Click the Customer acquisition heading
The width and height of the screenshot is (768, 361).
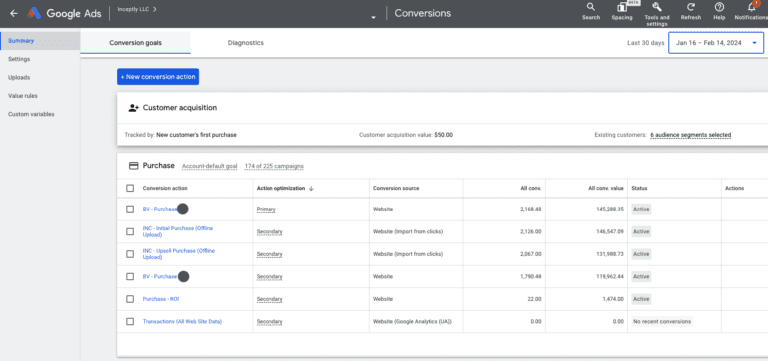point(180,108)
